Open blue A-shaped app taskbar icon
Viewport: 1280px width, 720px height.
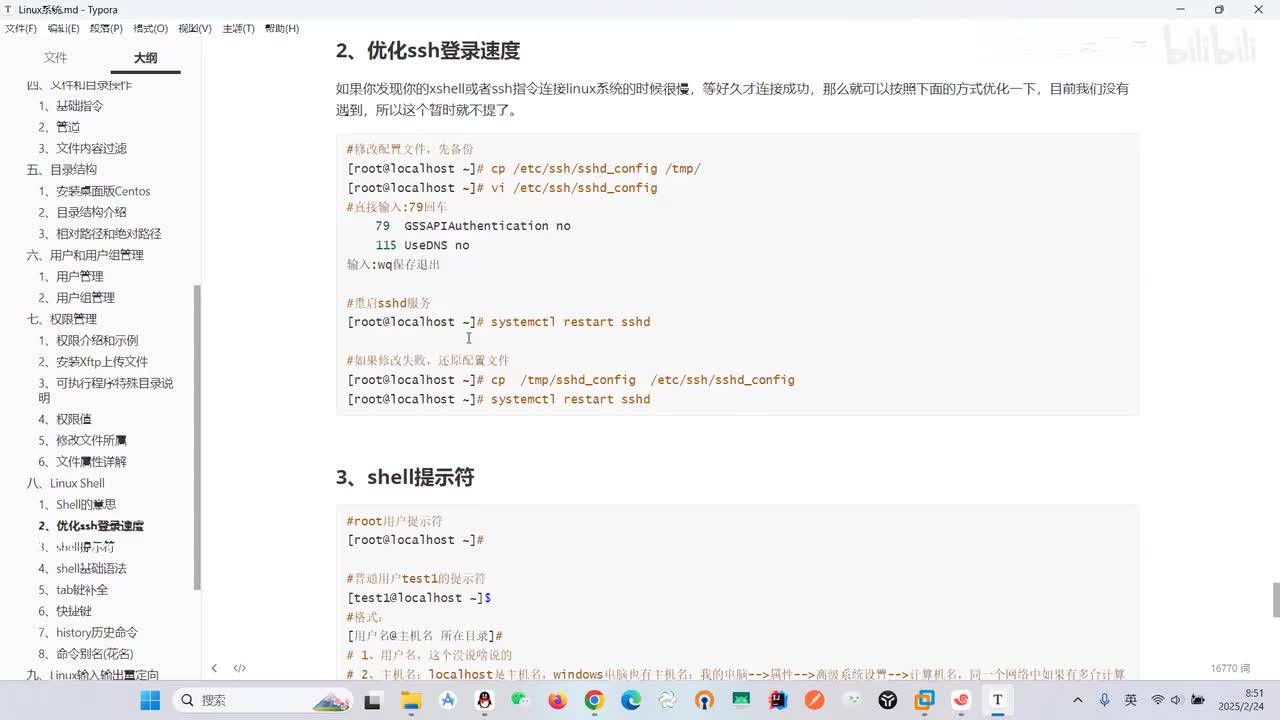click(x=448, y=701)
